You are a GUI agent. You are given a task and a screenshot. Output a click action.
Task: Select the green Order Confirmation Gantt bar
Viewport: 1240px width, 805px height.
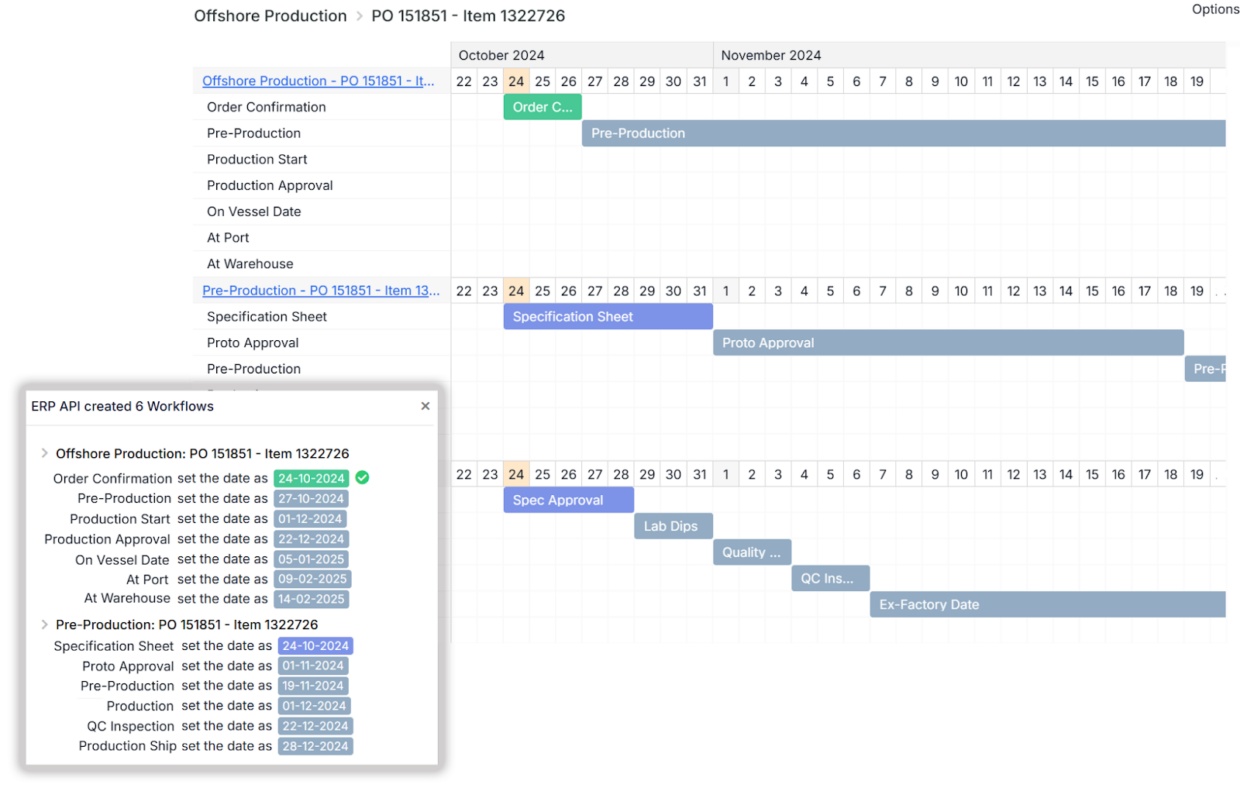[x=542, y=107]
